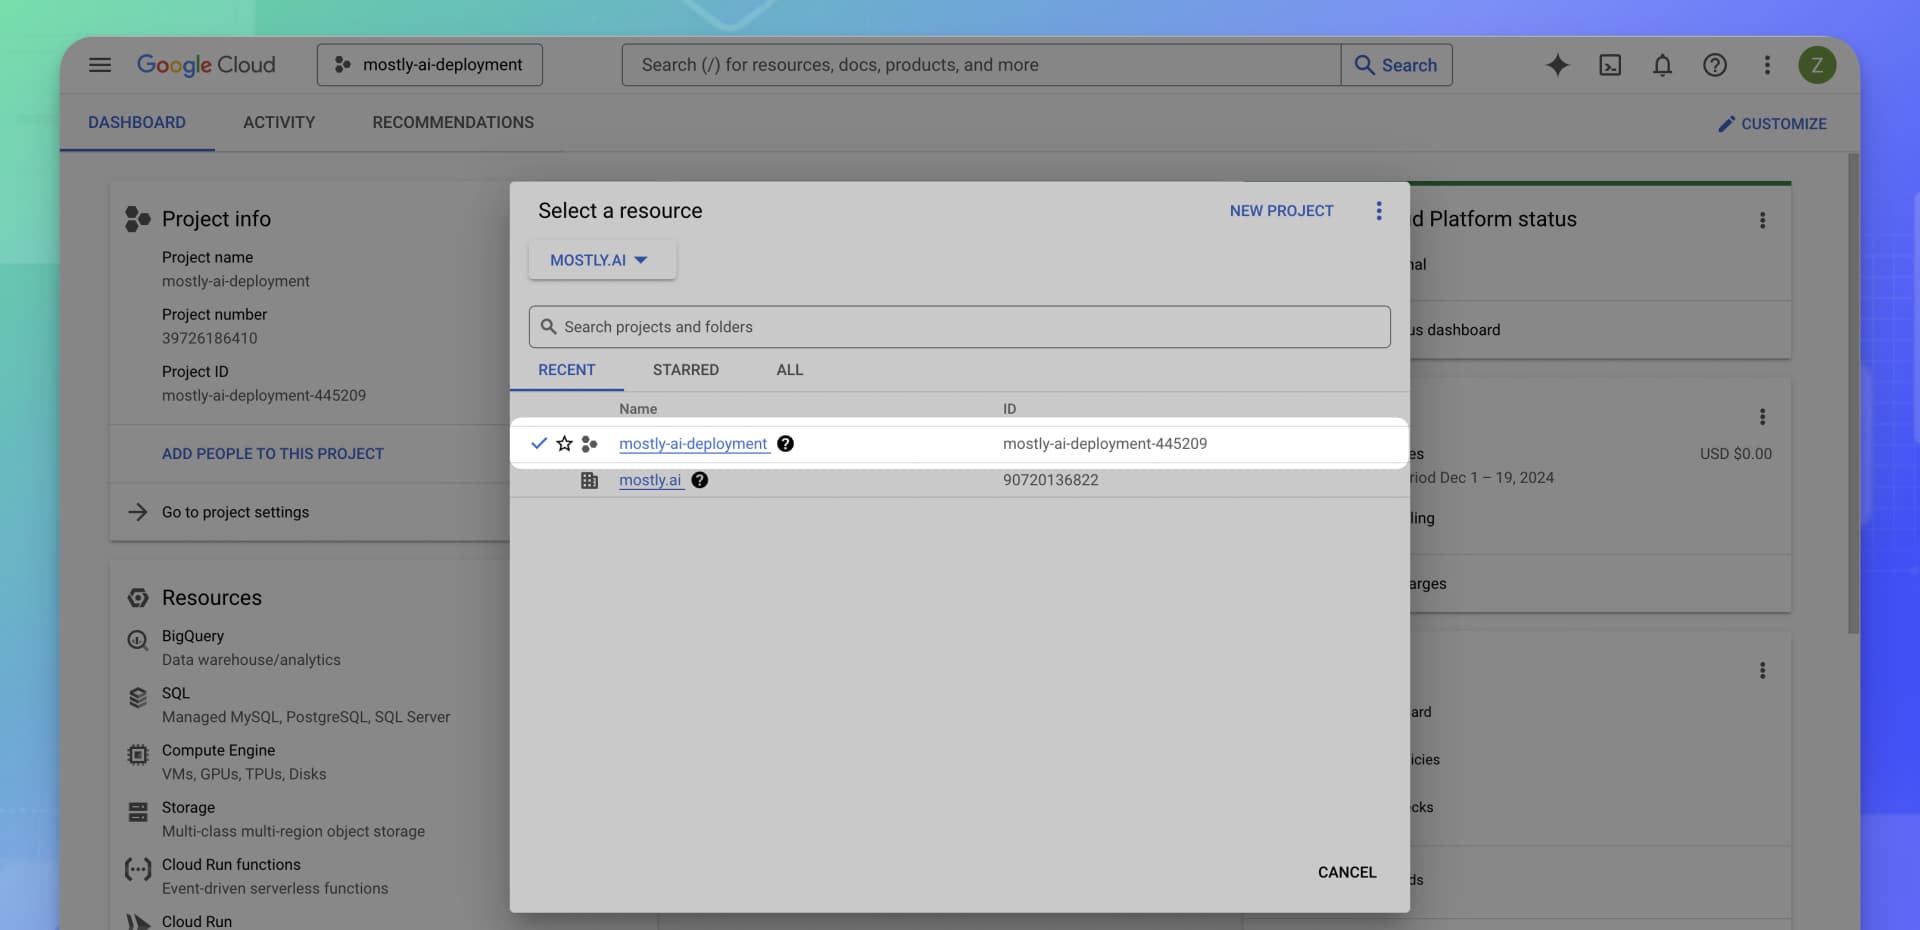Activate the Cloud Shell terminal
The width and height of the screenshot is (1920, 930).
(1610, 65)
